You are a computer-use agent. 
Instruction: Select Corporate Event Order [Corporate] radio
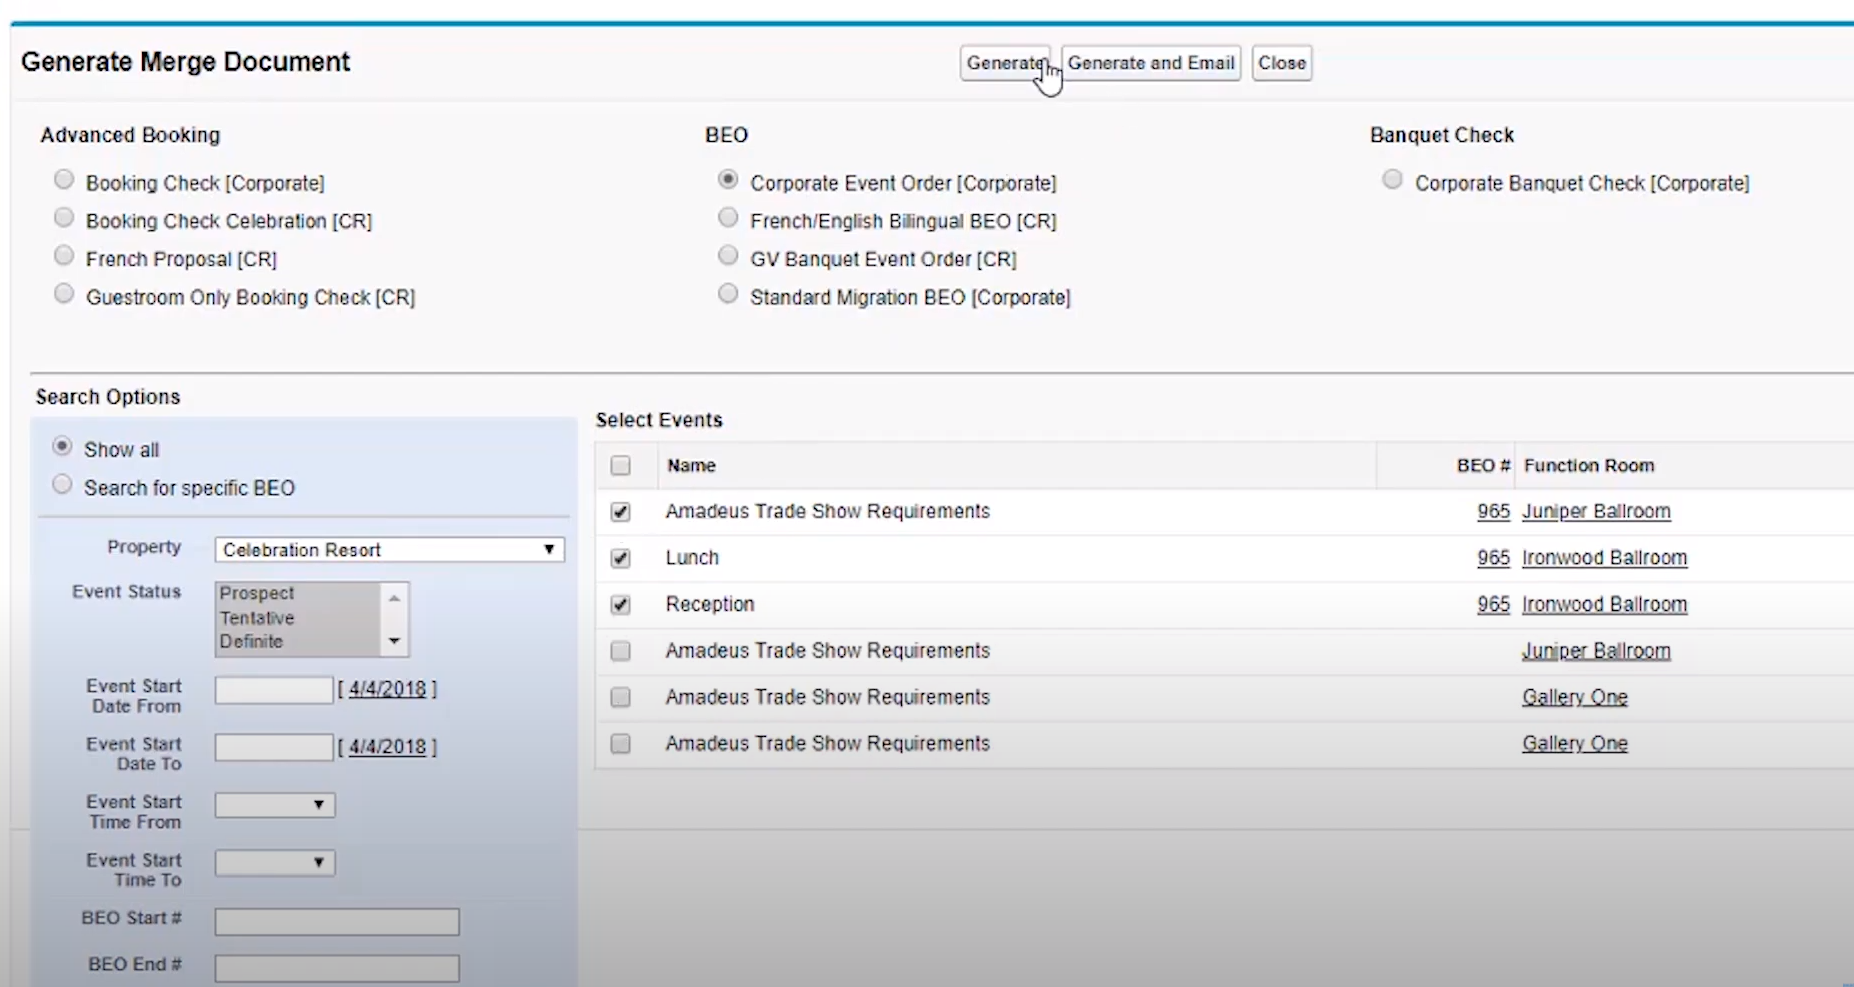point(728,180)
